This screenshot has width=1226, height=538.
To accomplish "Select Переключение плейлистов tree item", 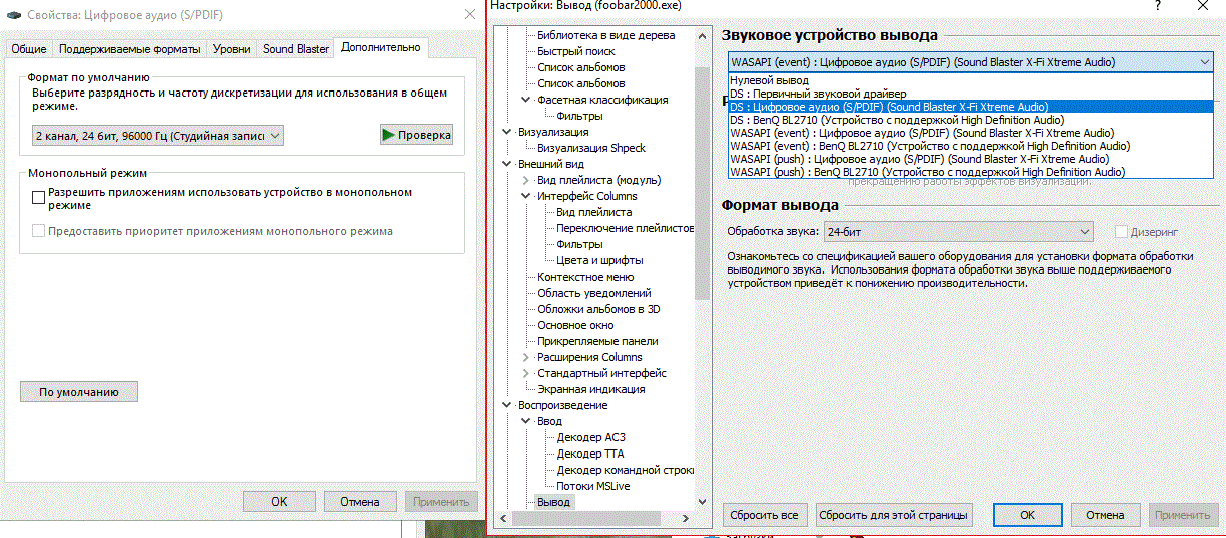I will pos(625,228).
